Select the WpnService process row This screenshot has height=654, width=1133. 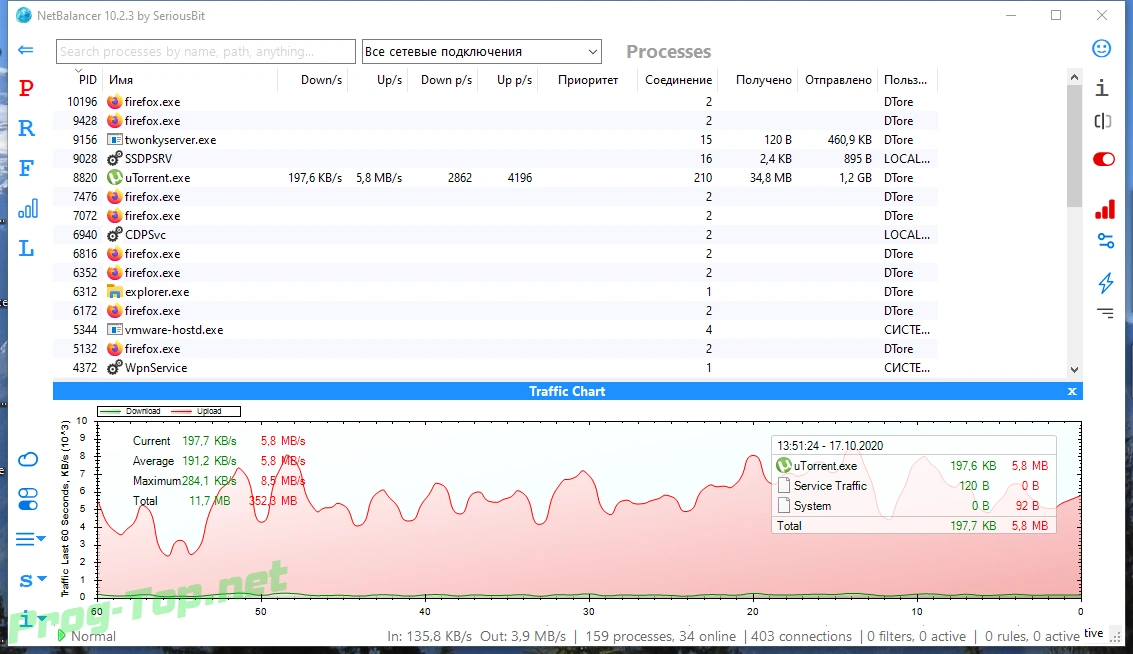(x=496, y=368)
